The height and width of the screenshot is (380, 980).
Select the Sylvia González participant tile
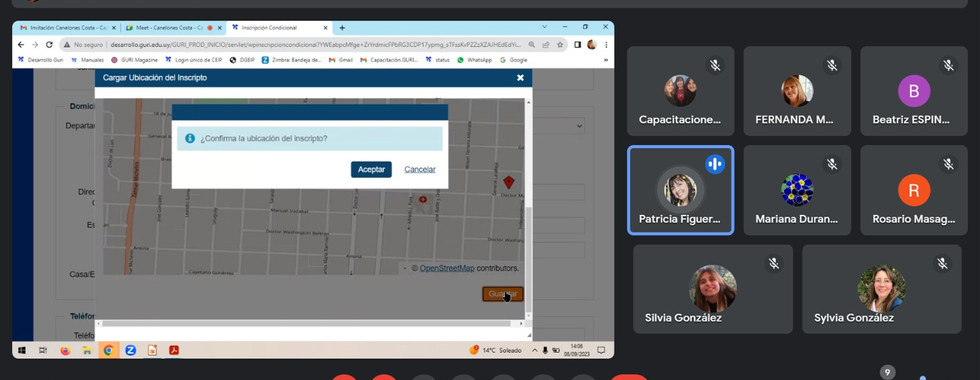(881, 289)
